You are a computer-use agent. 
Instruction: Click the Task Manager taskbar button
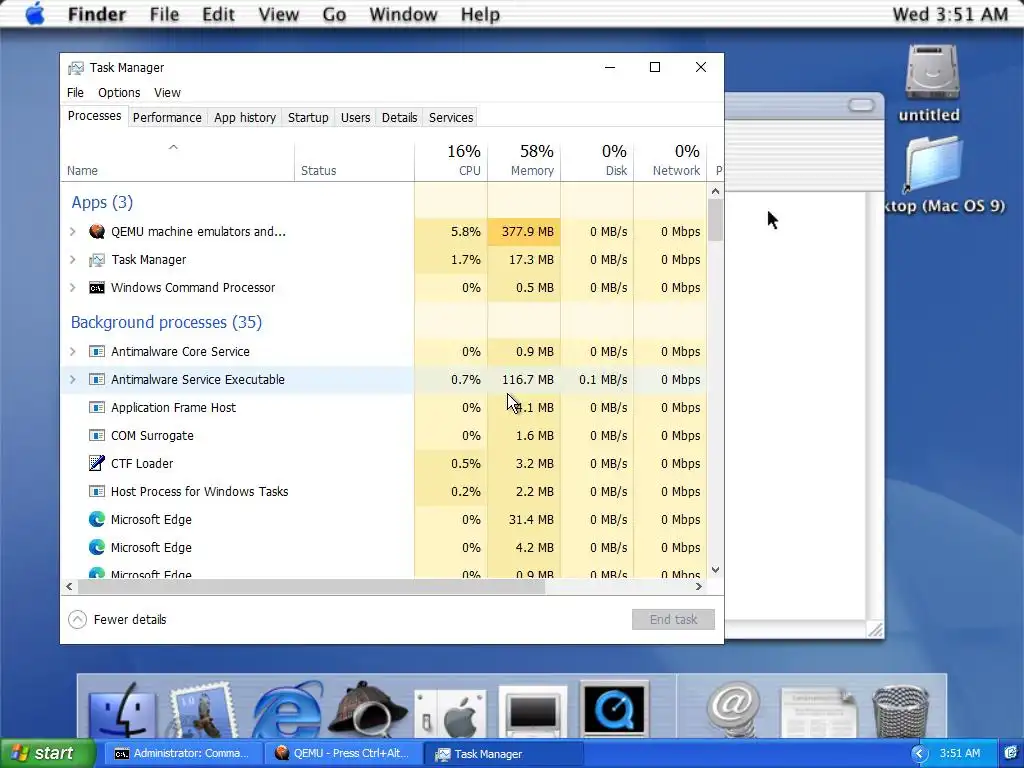[x=504, y=754]
